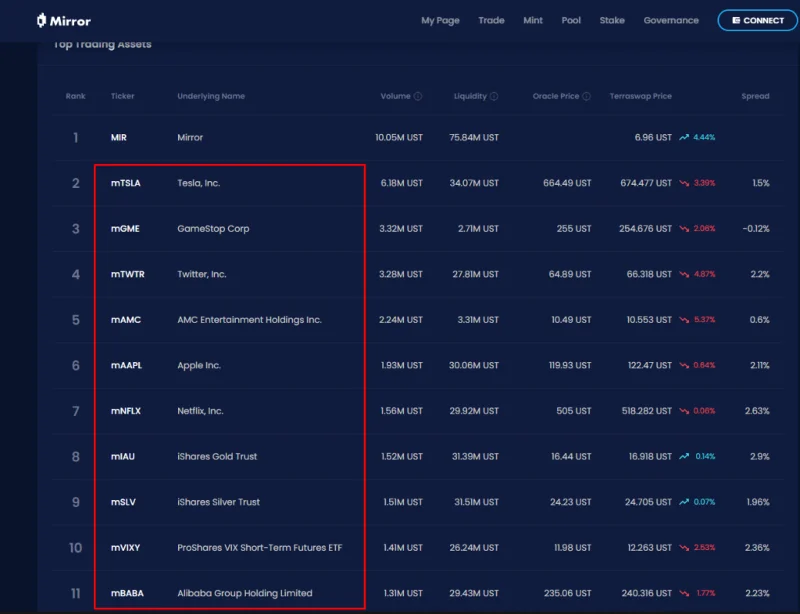This screenshot has height=614, width=800.
Task: Click the iShares Gold Trust name
Action: (217, 456)
